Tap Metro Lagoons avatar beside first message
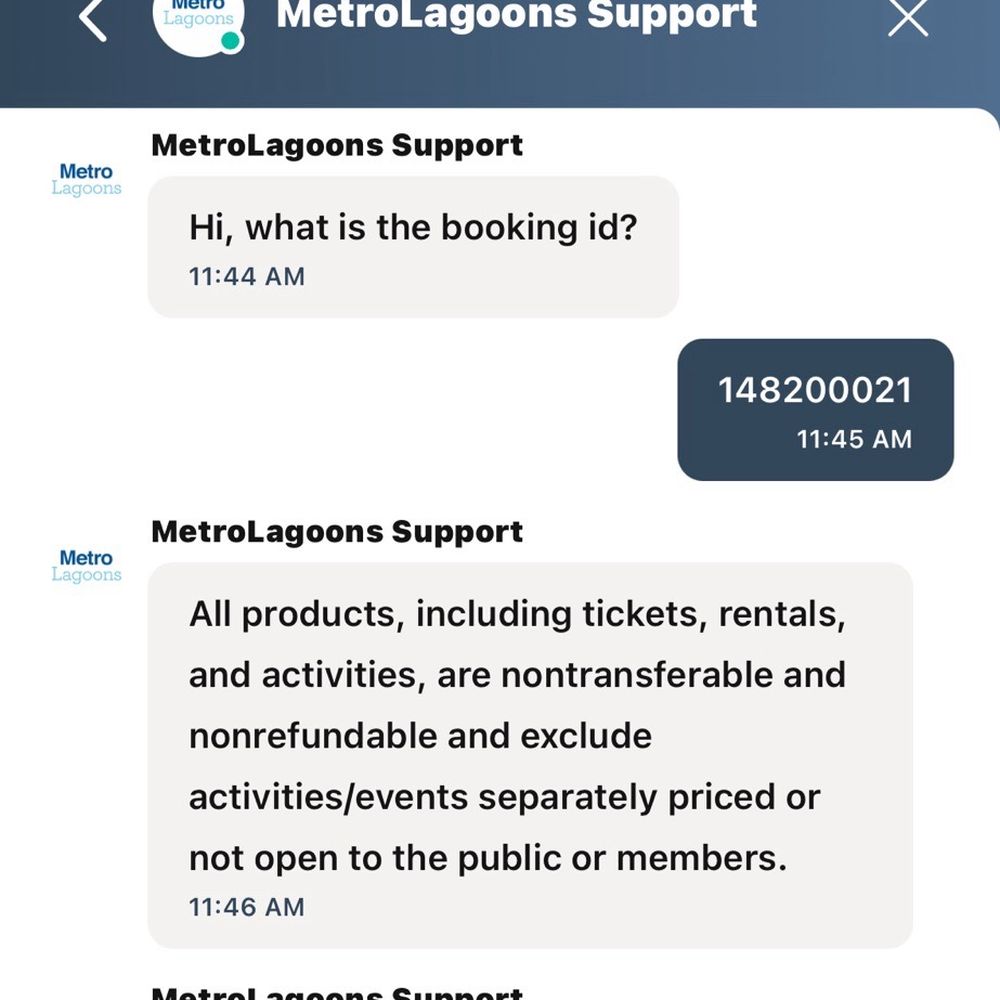 pos(86,180)
